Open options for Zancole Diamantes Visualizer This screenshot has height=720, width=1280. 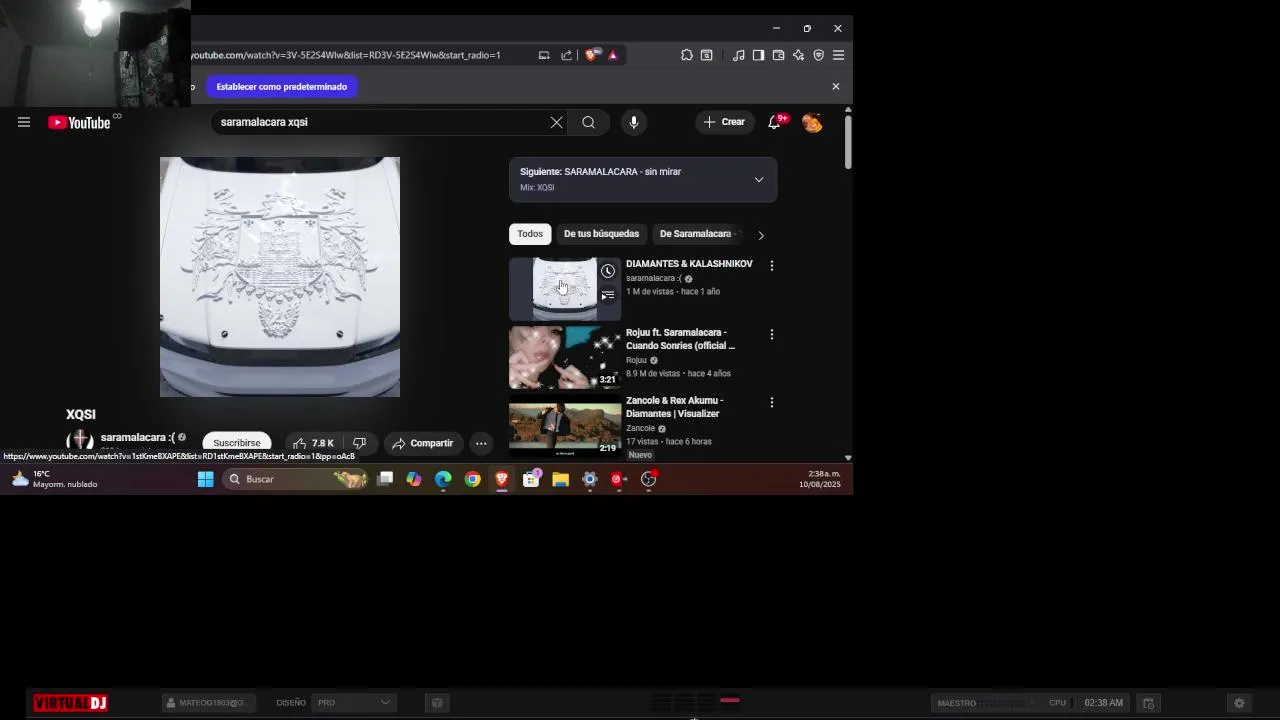pyautogui.click(x=771, y=402)
